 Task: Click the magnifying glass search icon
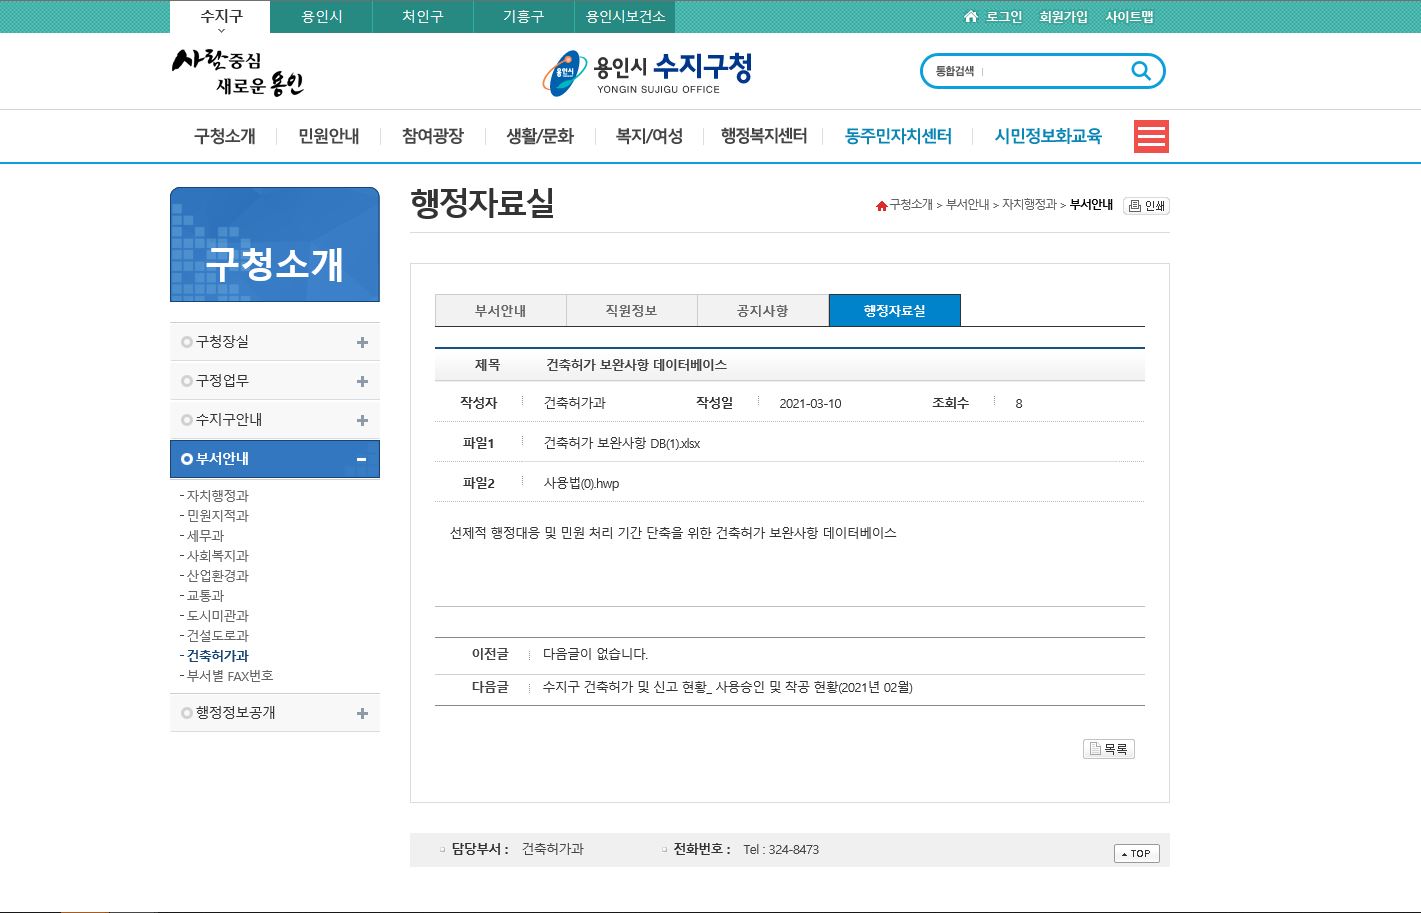tap(1140, 71)
